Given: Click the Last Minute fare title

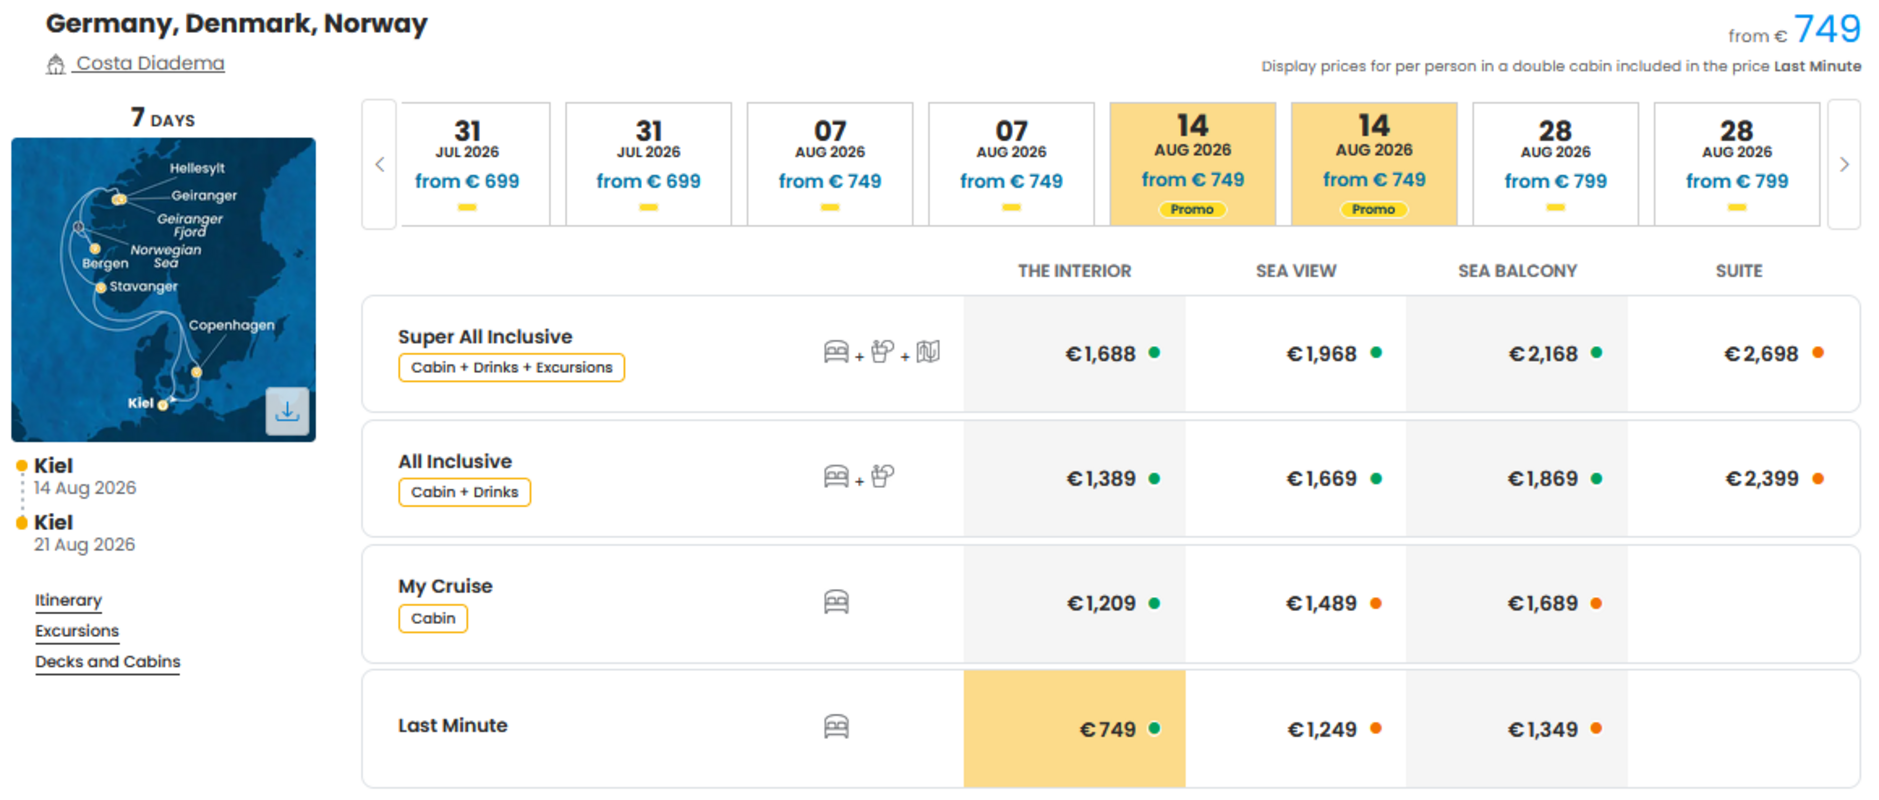Looking at the screenshot, I should click(x=453, y=725).
